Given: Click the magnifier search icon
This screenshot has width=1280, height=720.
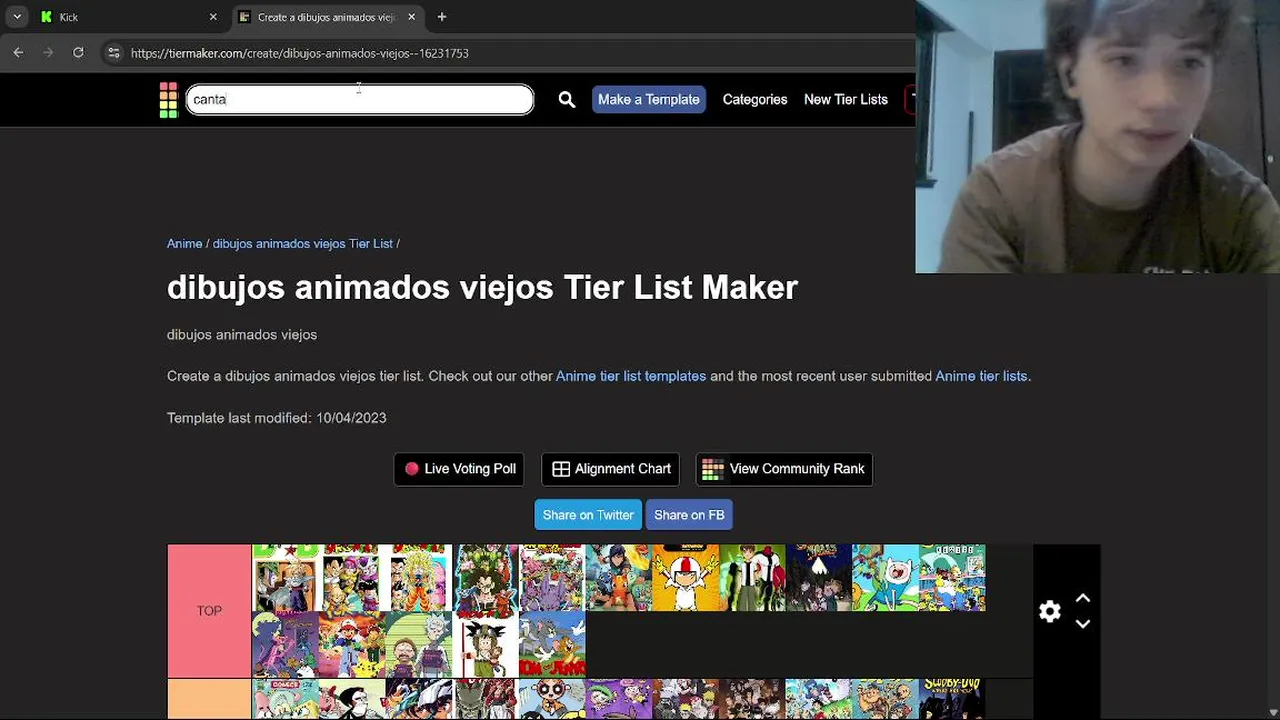Looking at the screenshot, I should click(567, 100).
